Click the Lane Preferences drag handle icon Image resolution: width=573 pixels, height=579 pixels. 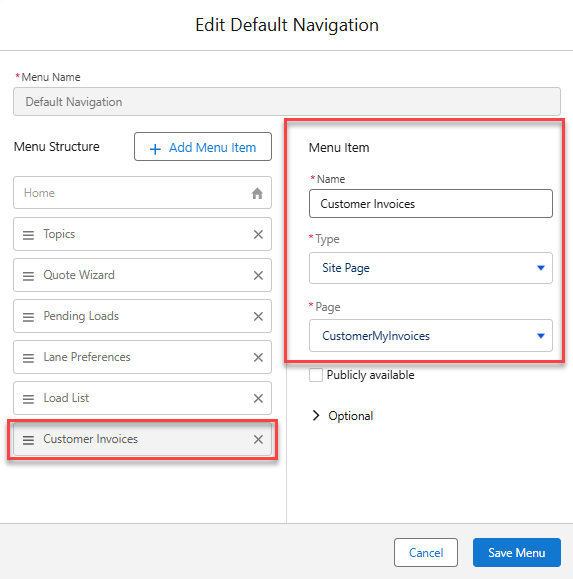tap(28, 358)
